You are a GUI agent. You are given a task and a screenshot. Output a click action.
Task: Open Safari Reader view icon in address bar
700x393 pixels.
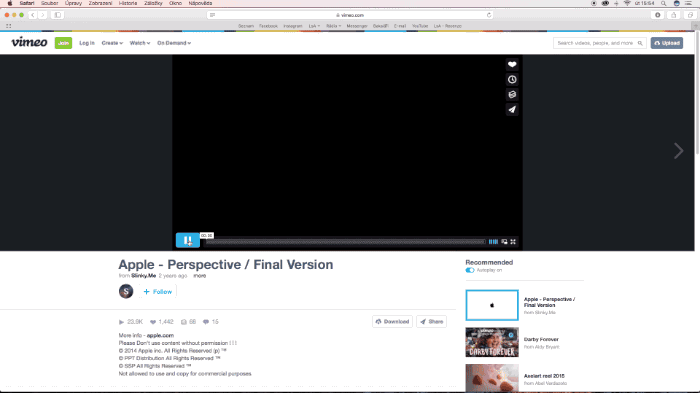point(212,15)
